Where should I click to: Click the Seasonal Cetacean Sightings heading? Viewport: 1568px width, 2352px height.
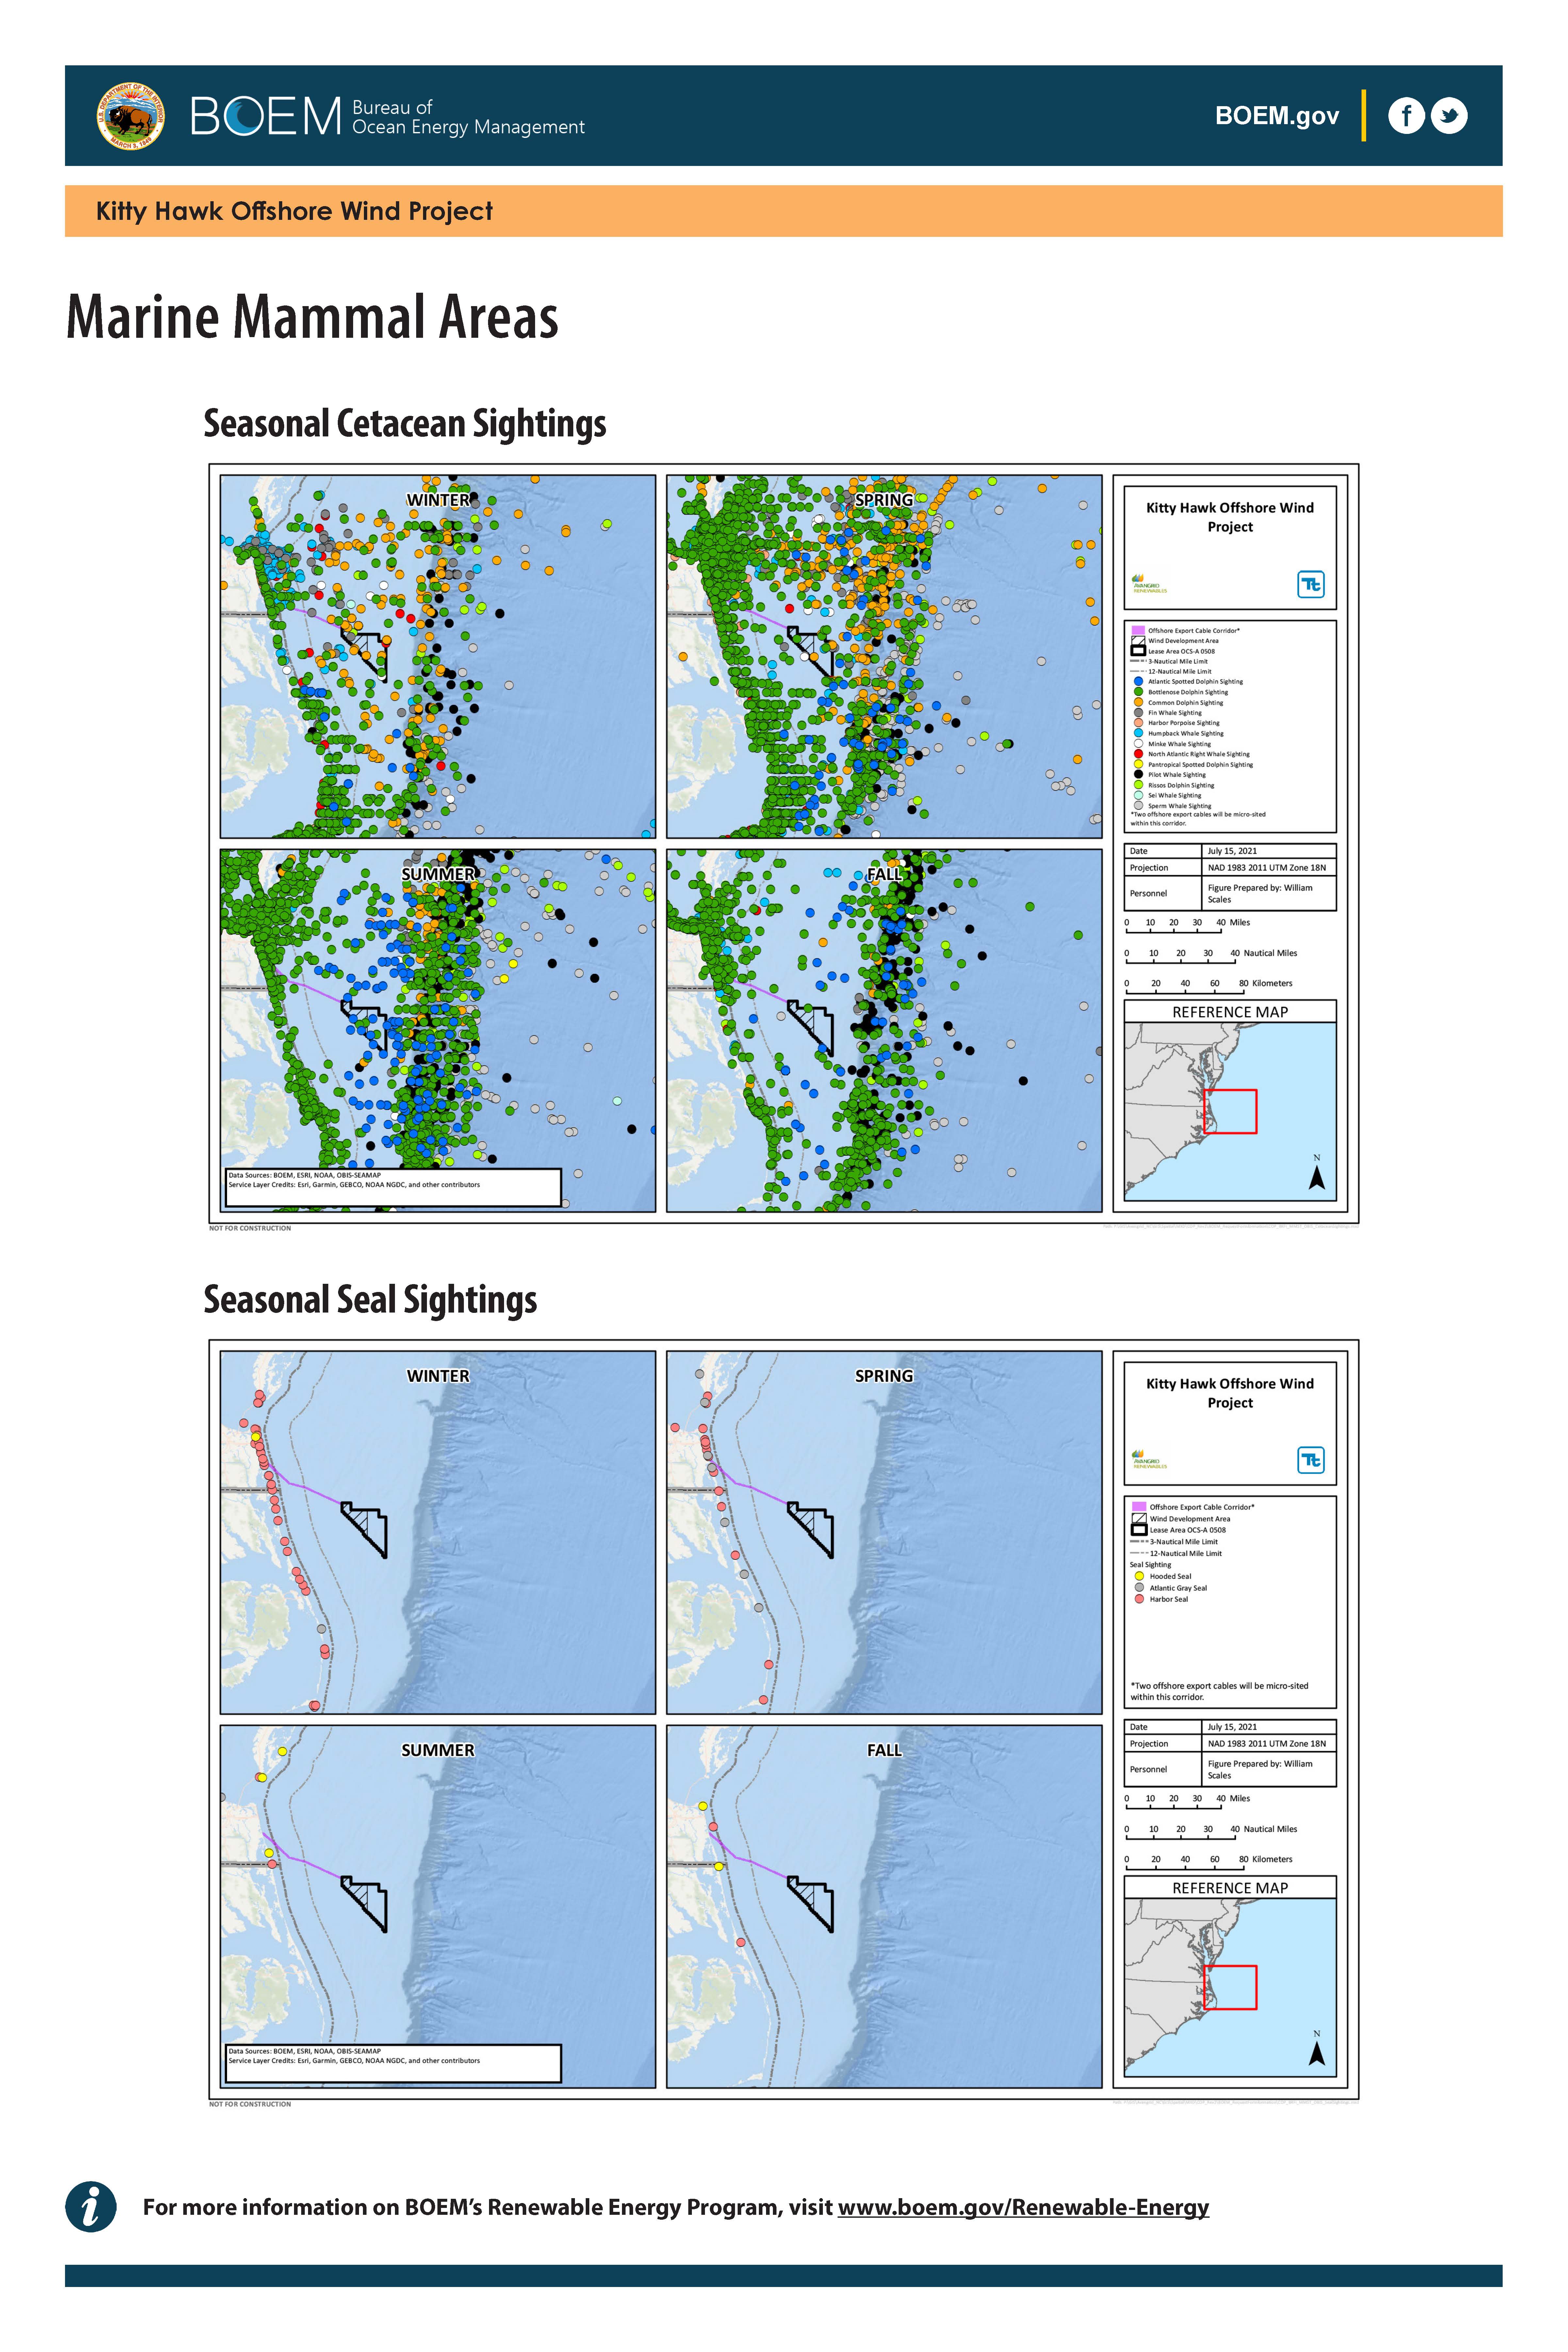click(x=405, y=424)
